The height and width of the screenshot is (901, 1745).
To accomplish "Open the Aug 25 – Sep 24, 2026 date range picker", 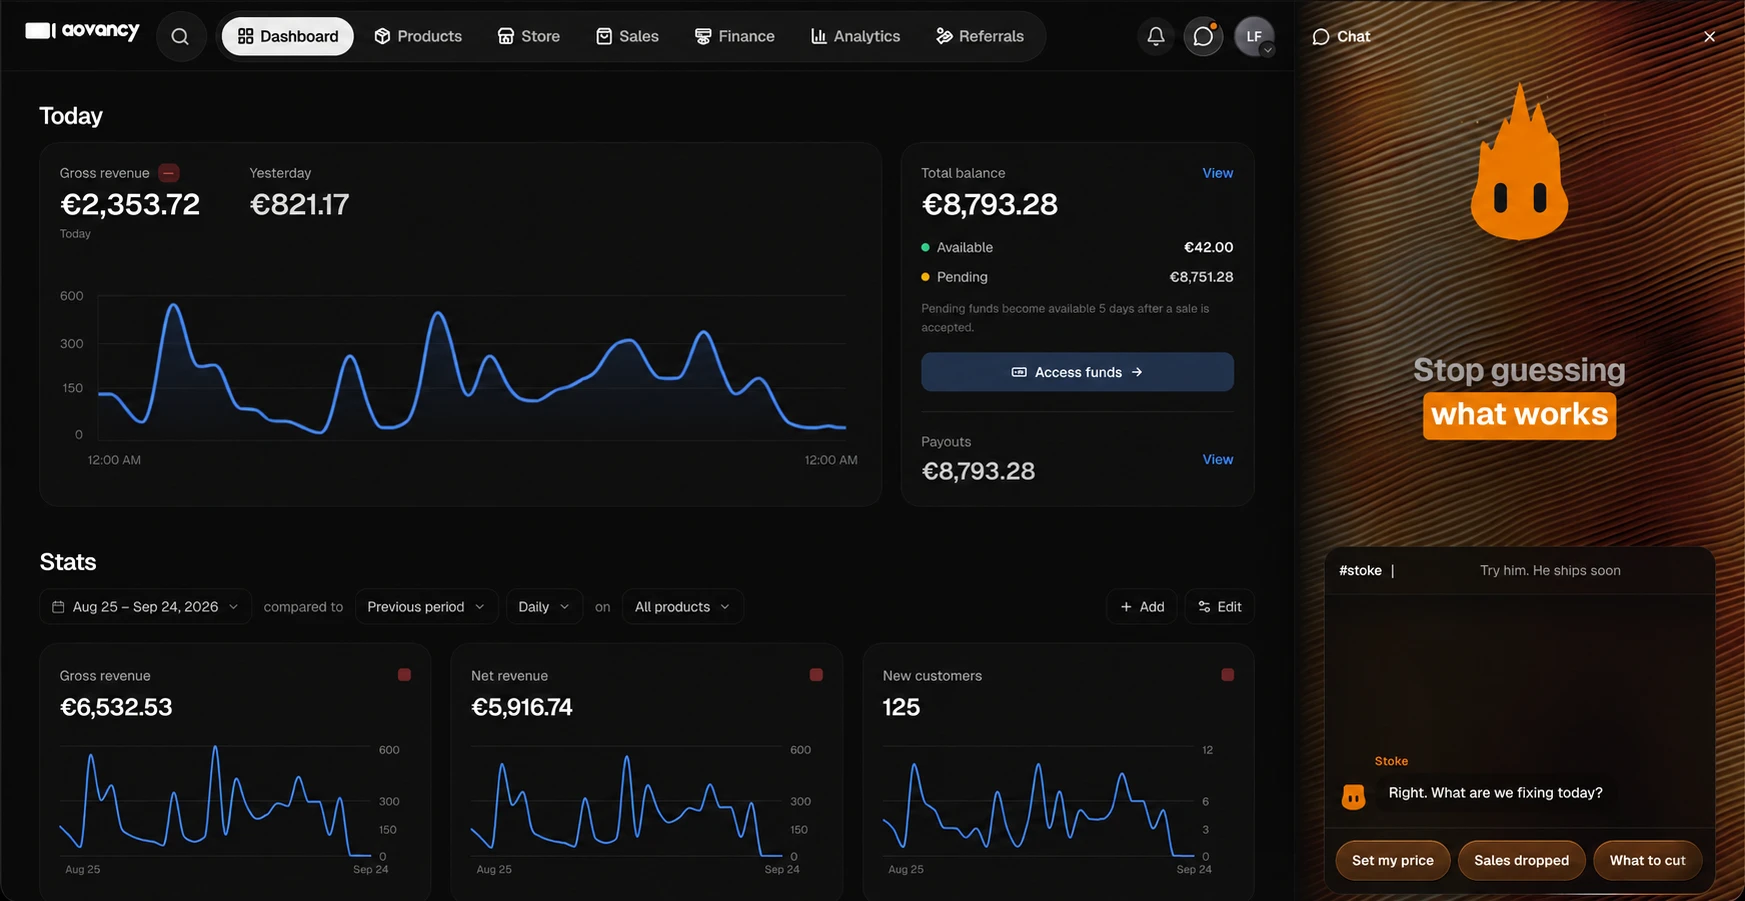I will click(x=146, y=607).
